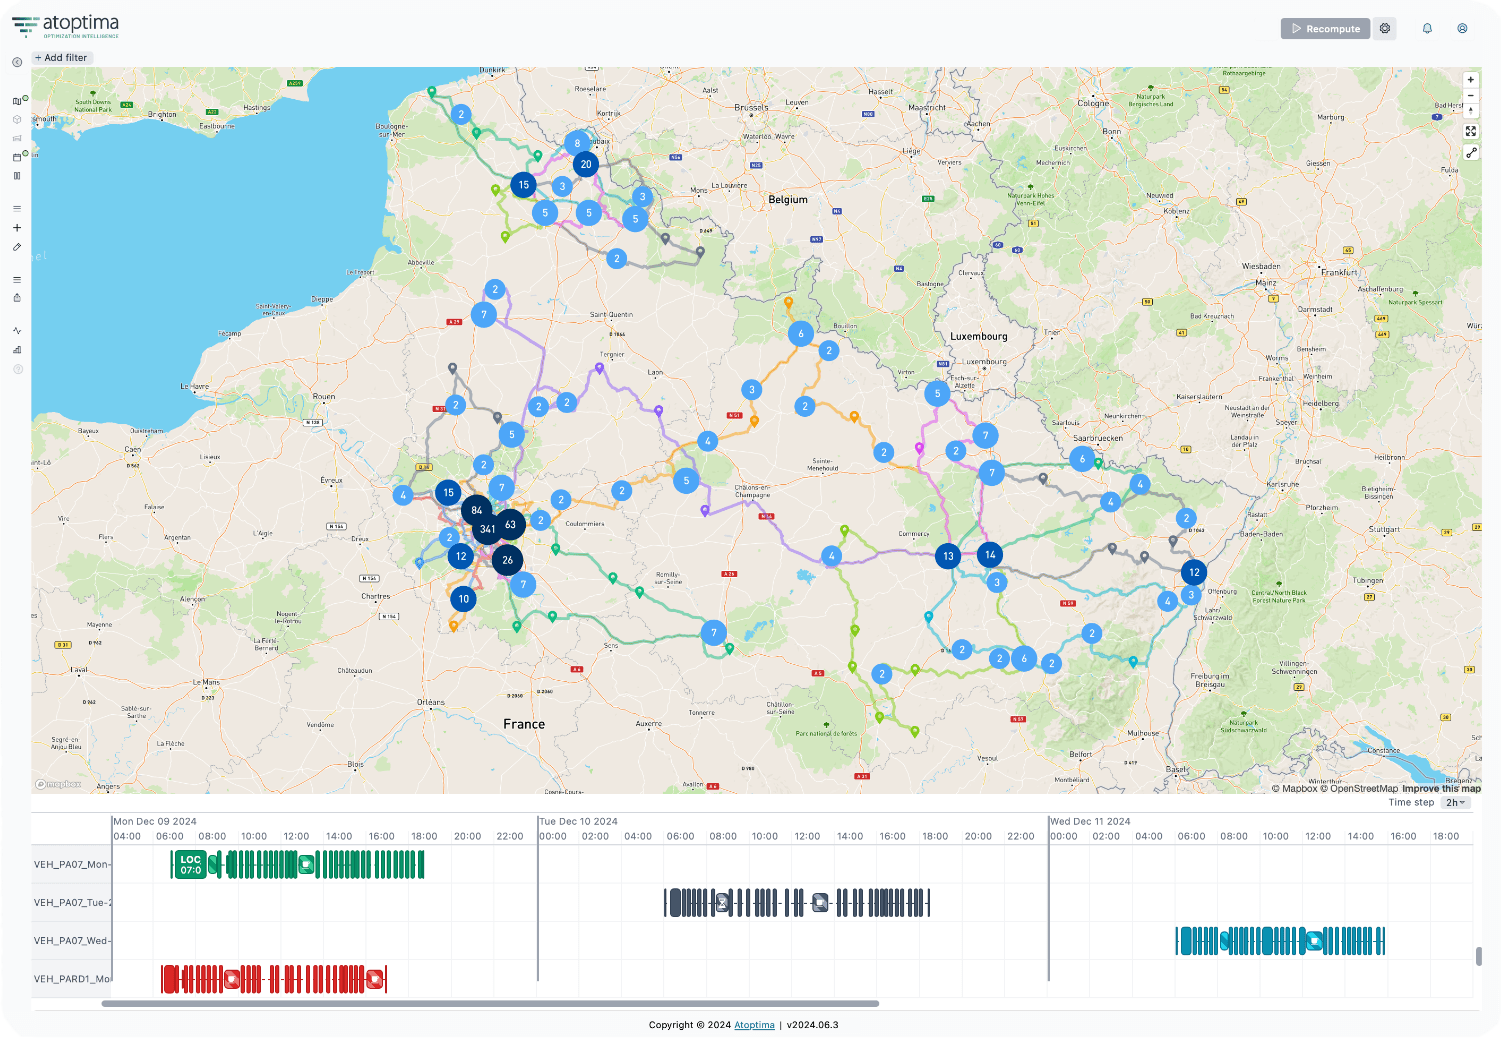Select the VEH_PA07_Tue row label
Screen dimensions: 1501x1038
click(x=72, y=903)
